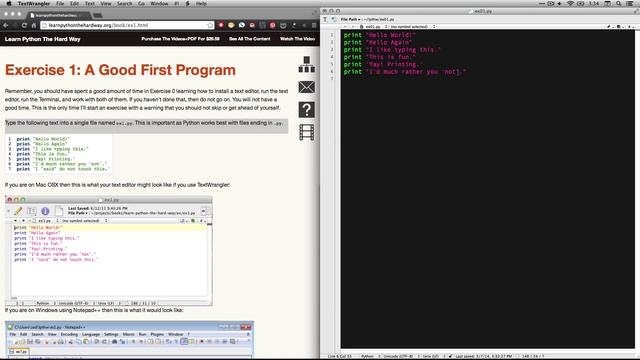Open the Search menu
This screenshot has height=360, width=640.
(x=124, y=3)
